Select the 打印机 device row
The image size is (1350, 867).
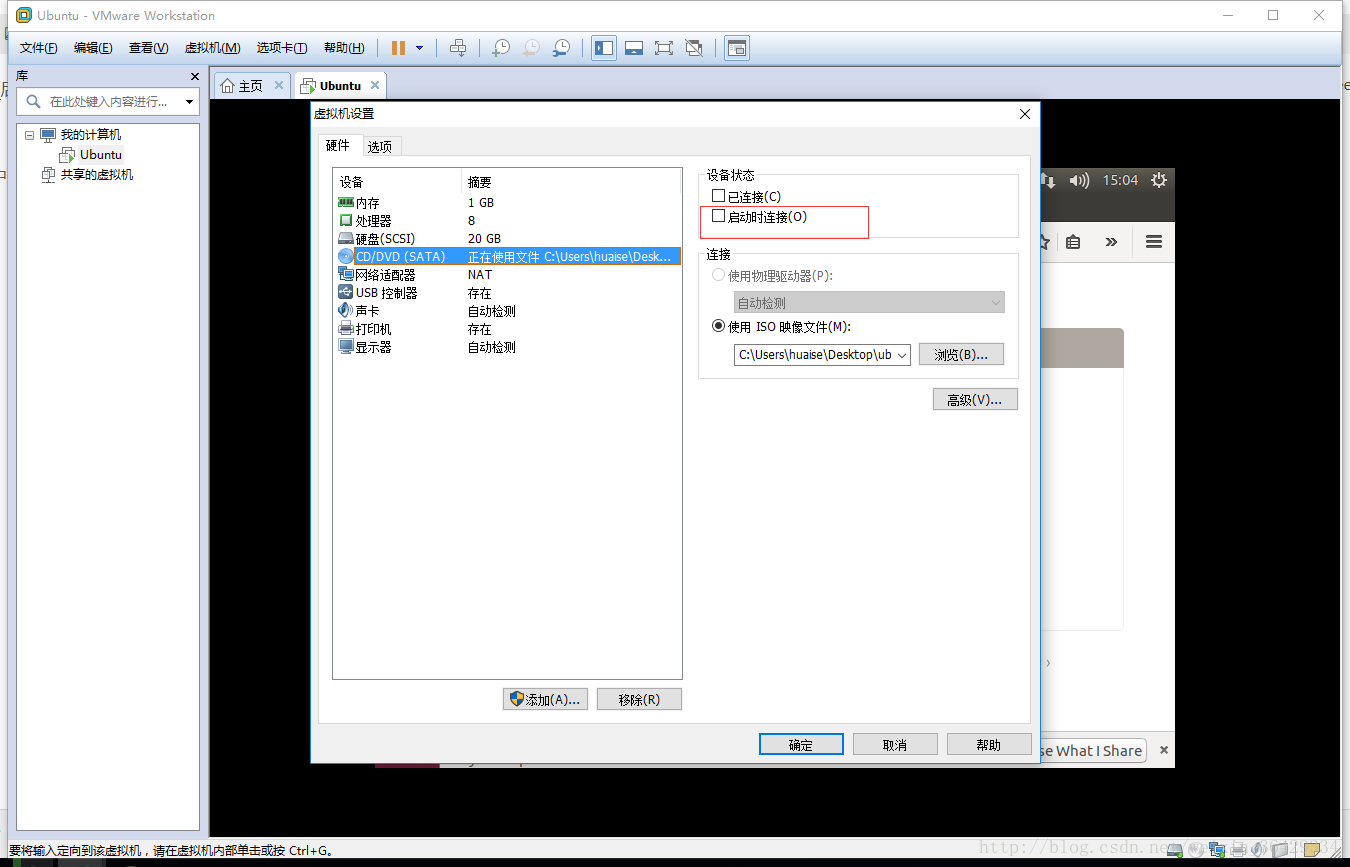coord(507,329)
